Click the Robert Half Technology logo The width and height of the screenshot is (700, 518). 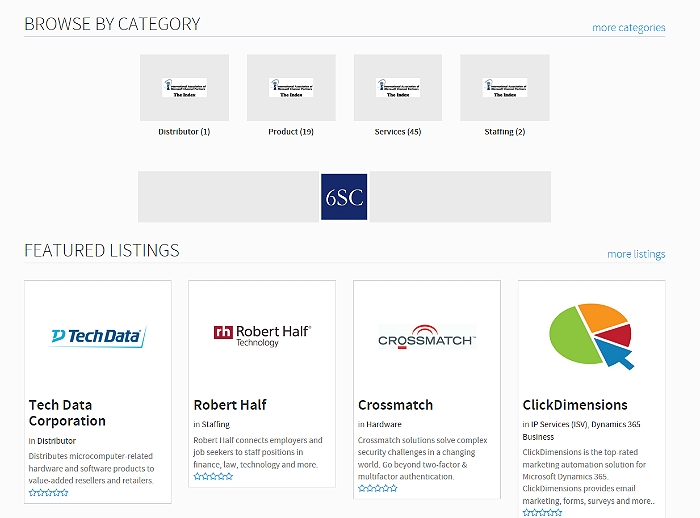pos(262,336)
